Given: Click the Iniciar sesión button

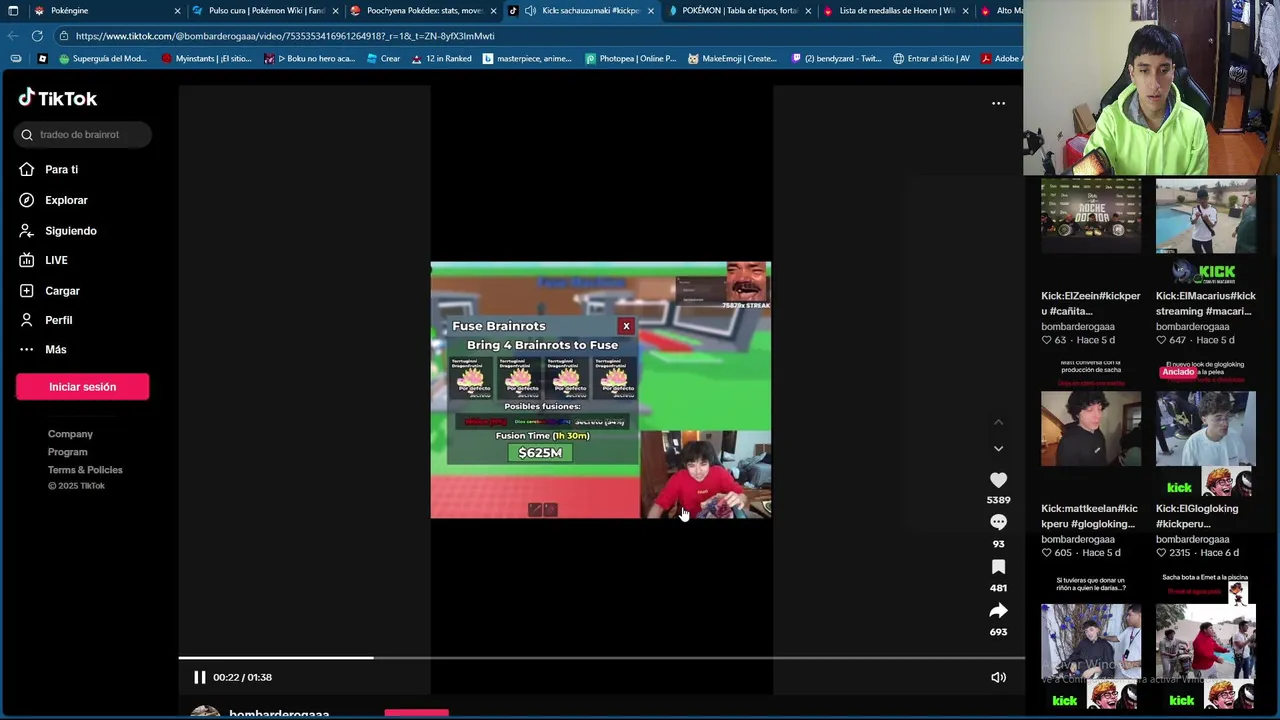Looking at the screenshot, I should (82, 387).
